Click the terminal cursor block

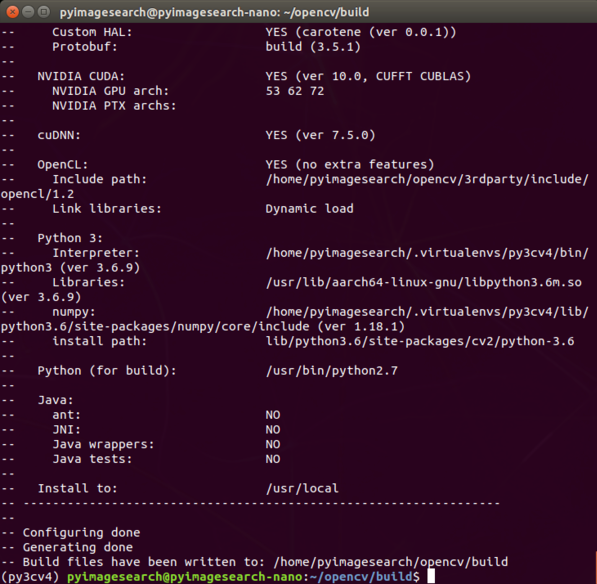pos(431,576)
